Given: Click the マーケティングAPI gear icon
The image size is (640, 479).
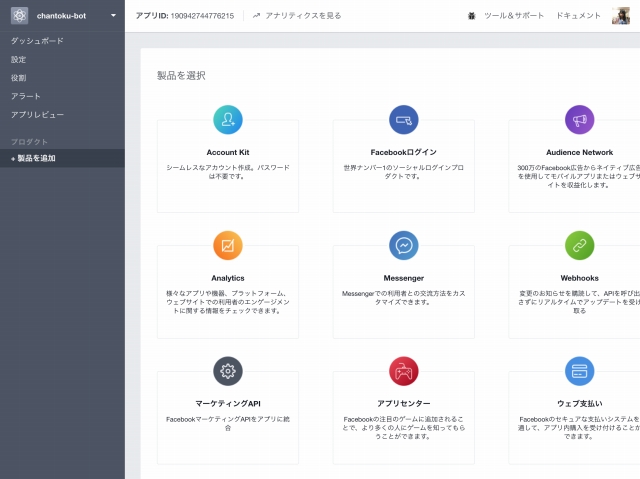Looking at the screenshot, I should coord(228,371).
